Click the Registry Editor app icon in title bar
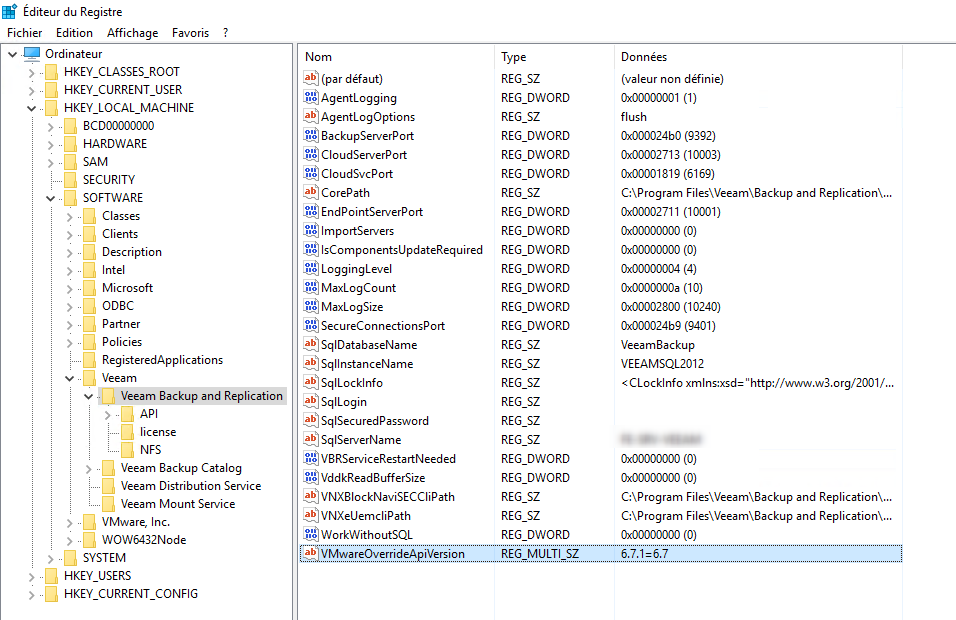This screenshot has width=956, height=620. pyautogui.click(x=9, y=11)
